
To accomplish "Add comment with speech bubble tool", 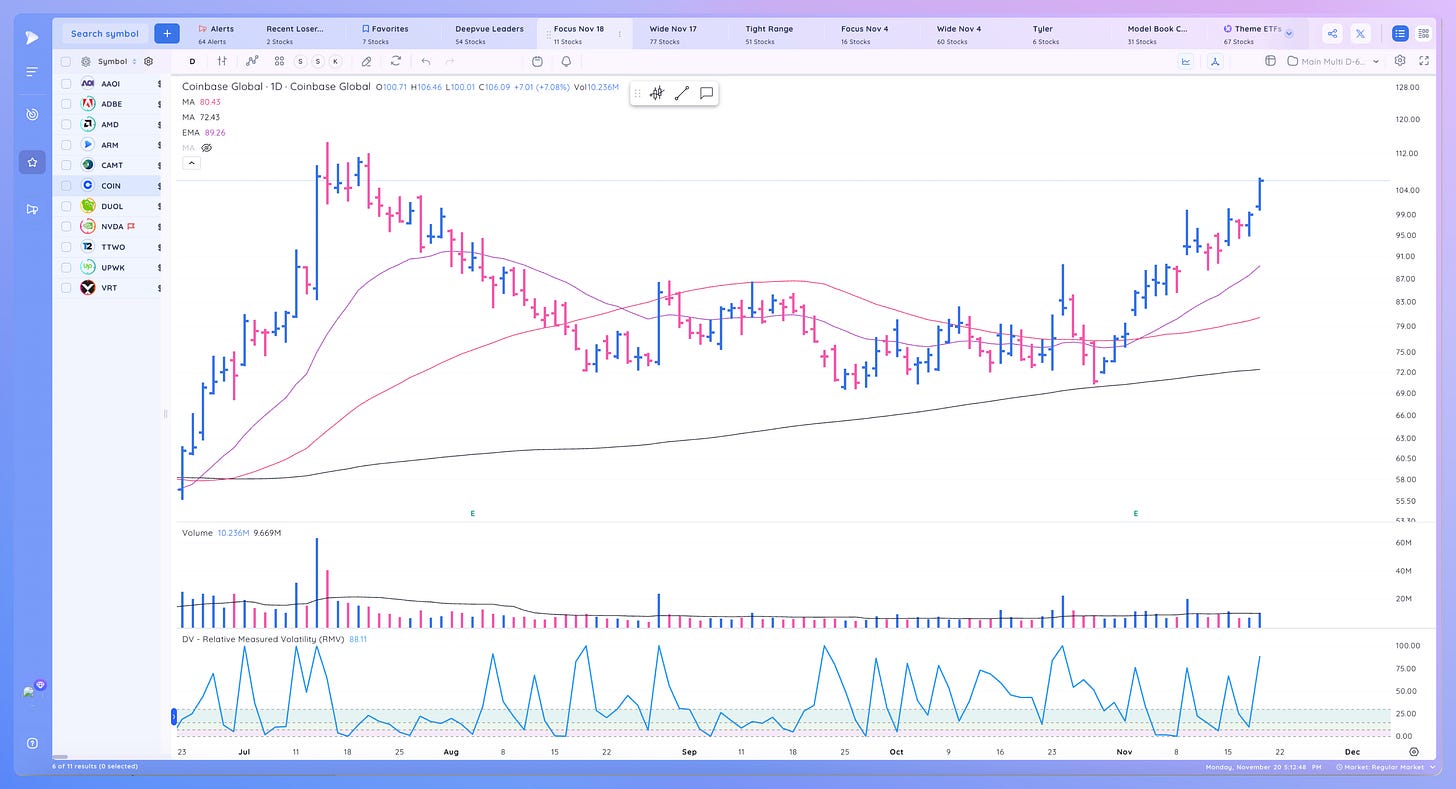I will [706, 93].
